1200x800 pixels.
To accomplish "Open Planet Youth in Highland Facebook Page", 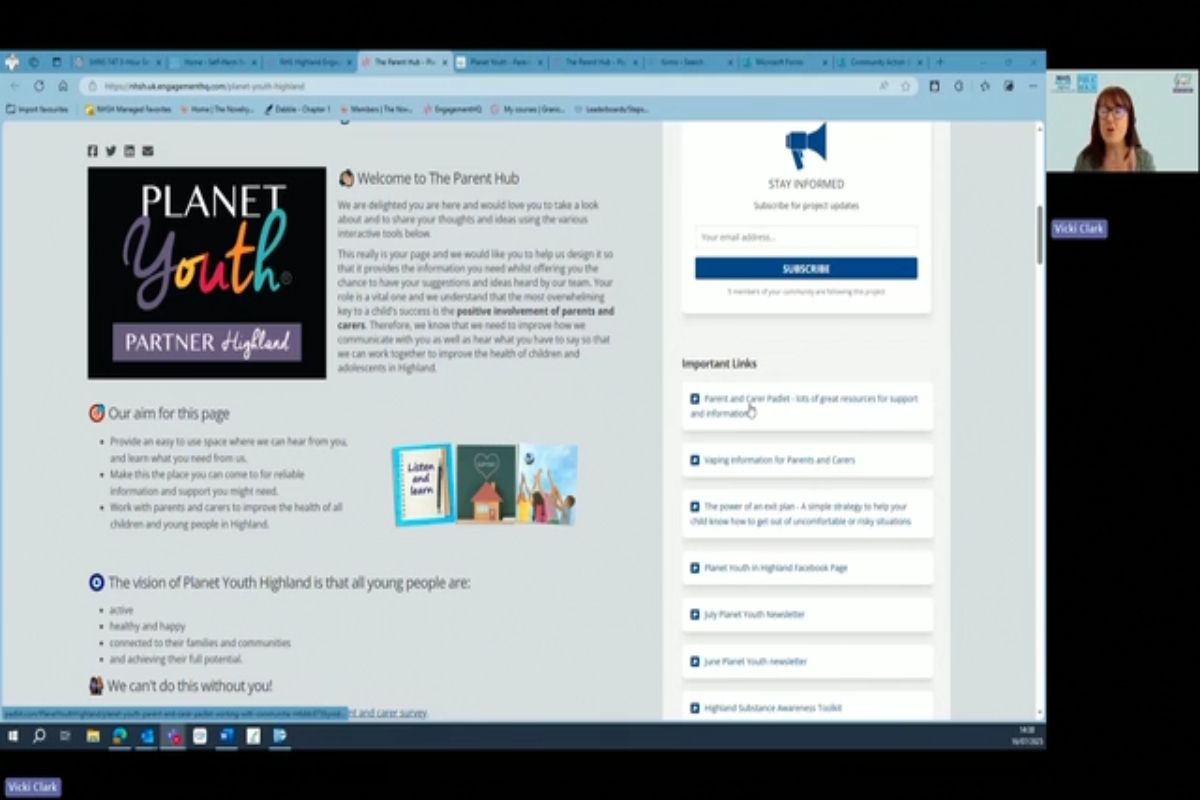I will pyautogui.click(x=807, y=567).
